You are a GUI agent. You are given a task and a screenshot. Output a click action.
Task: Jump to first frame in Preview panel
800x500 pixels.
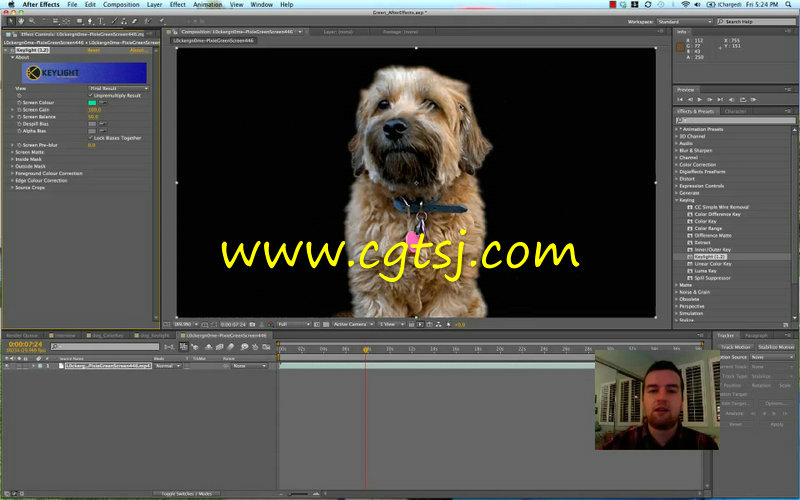(680, 99)
